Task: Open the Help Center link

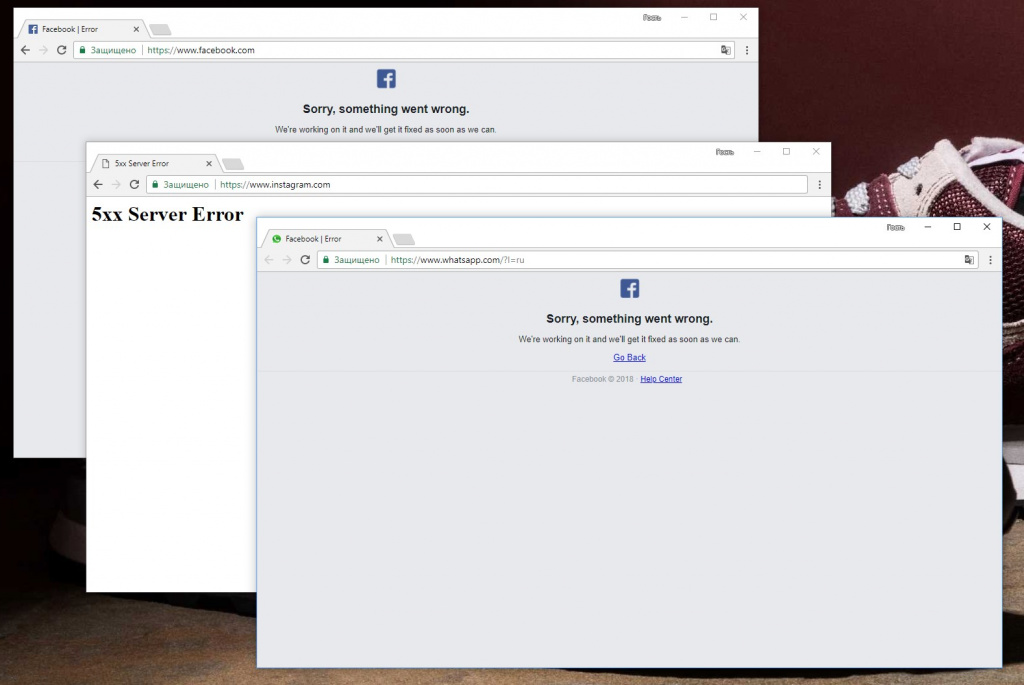Action: (661, 379)
